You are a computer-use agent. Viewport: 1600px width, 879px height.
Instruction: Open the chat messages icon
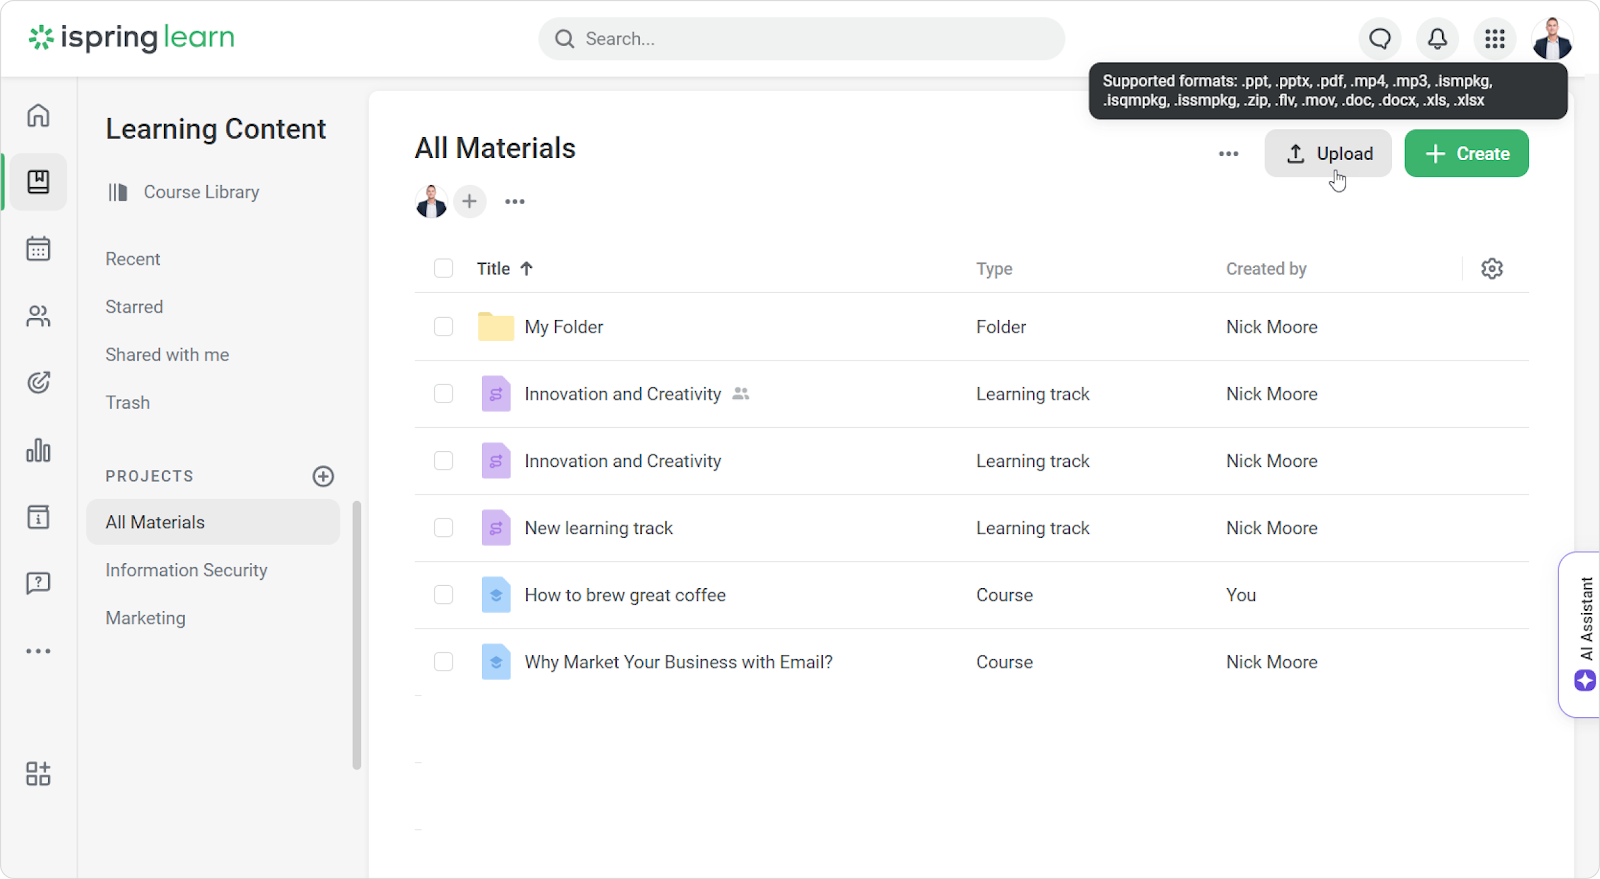coord(1380,39)
